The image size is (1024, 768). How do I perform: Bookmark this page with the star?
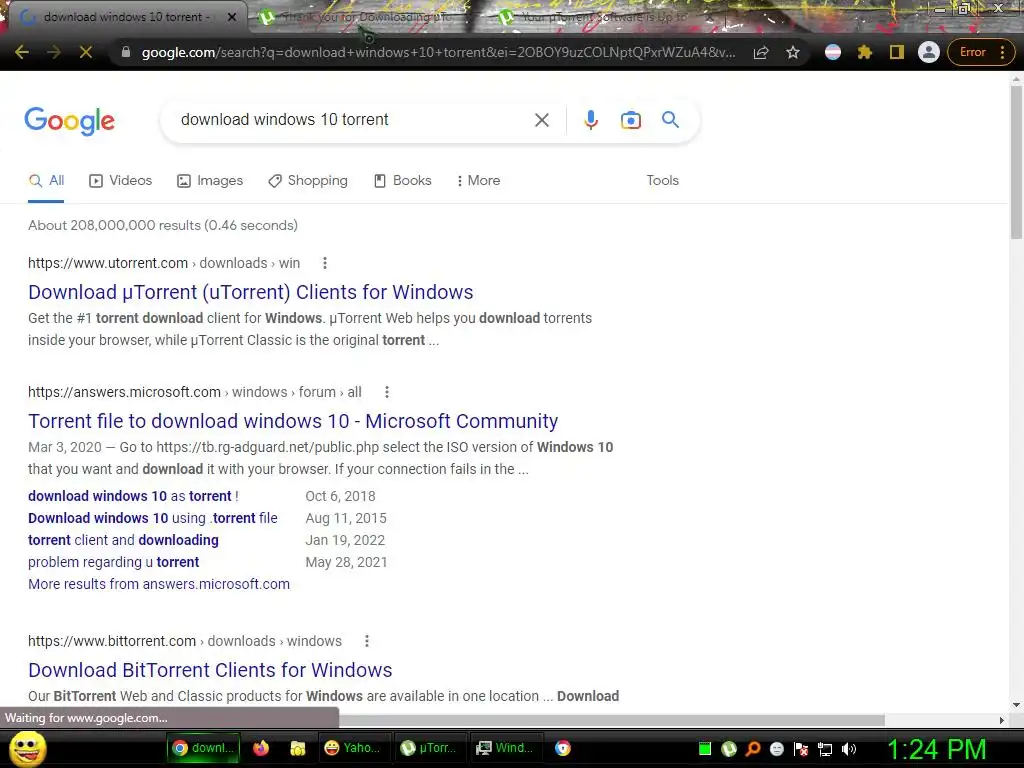(x=793, y=52)
